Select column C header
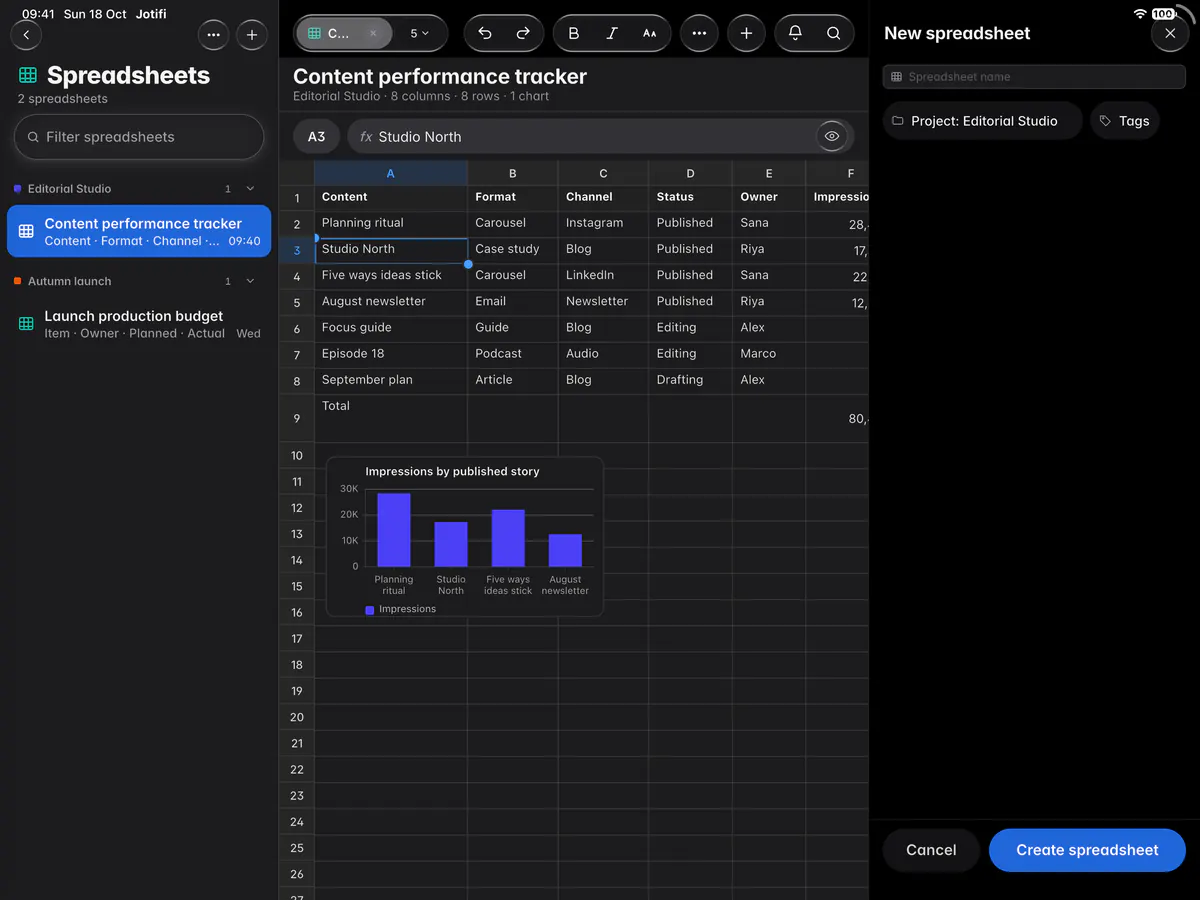1200x900 pixels. coord(604,173)
